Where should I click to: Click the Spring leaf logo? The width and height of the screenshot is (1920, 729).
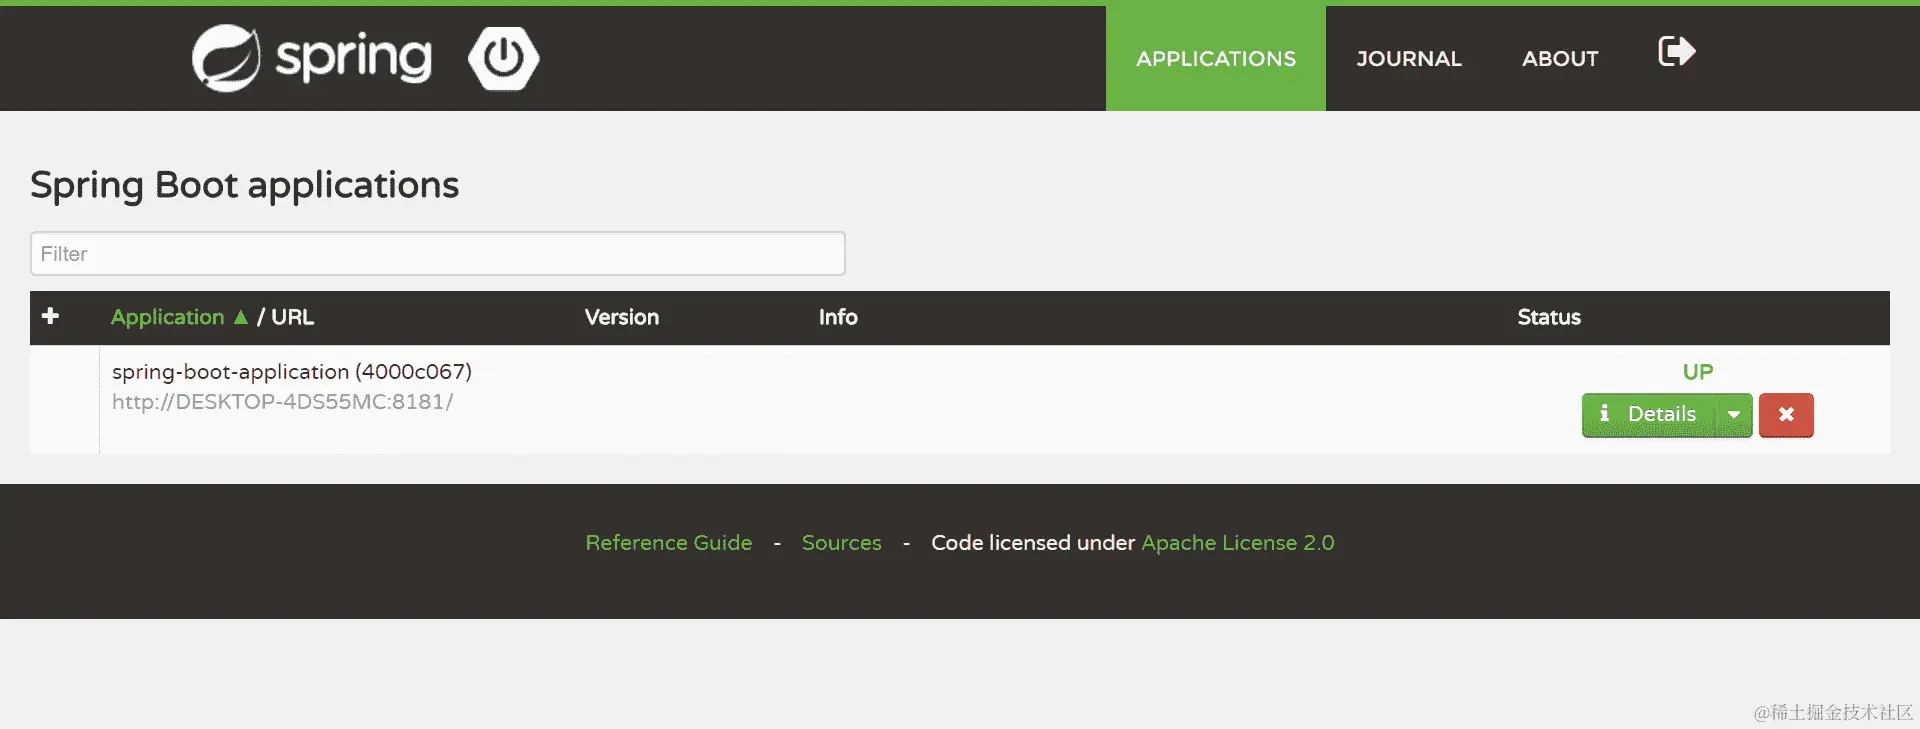point(226,58)
